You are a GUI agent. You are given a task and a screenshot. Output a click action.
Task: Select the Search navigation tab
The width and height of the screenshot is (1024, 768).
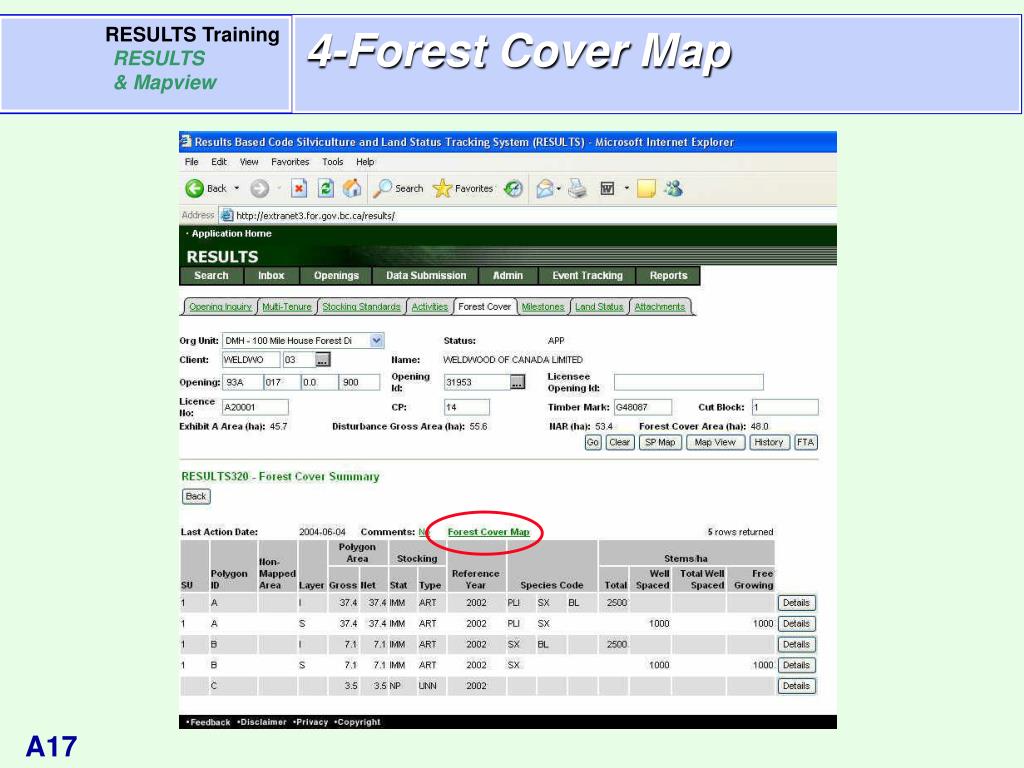point(211,276)
